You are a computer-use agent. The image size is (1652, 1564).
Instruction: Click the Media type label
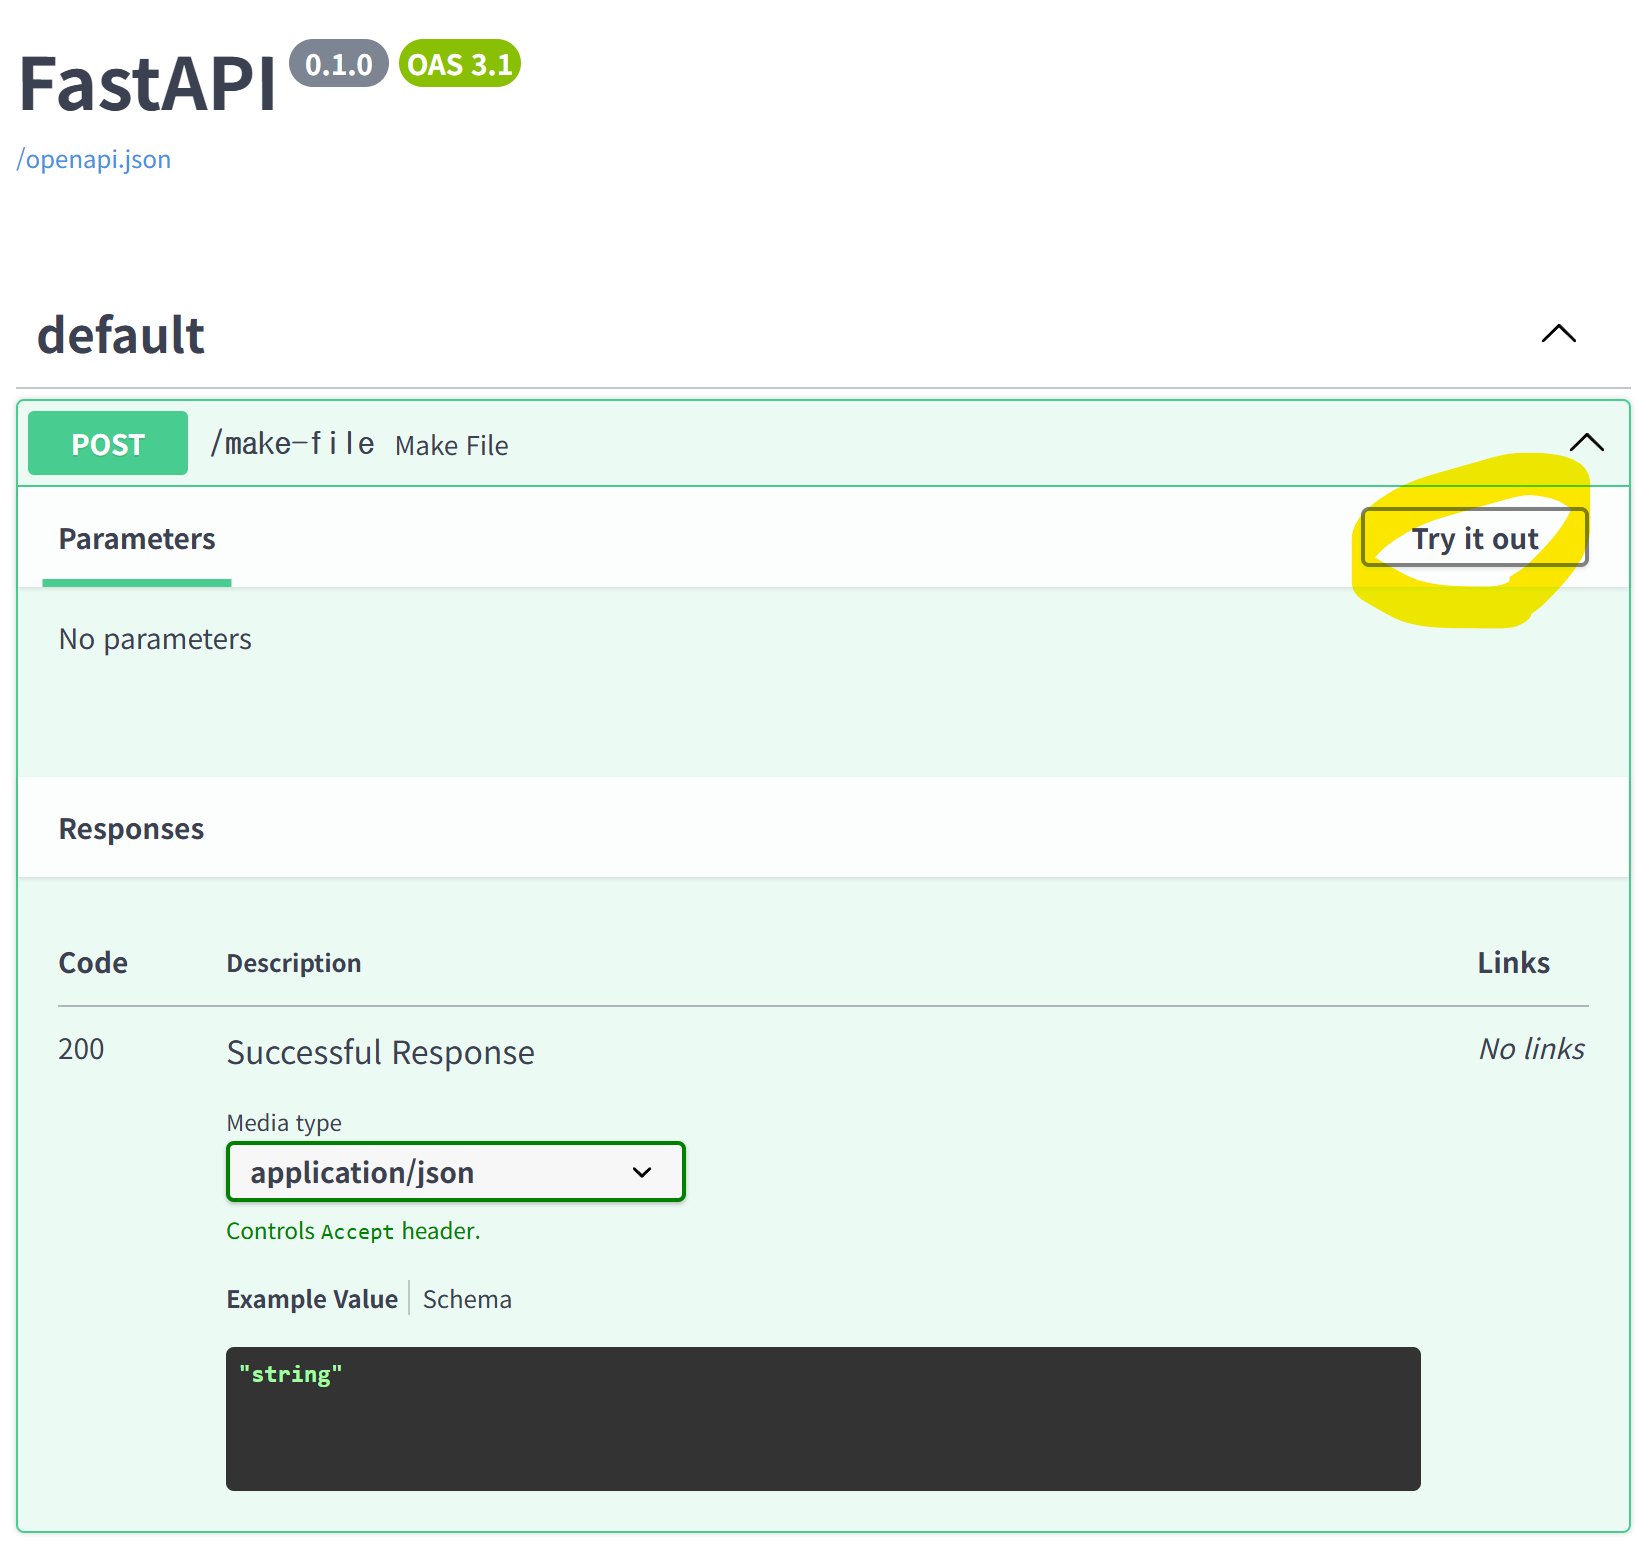(x=284, y=1123)
